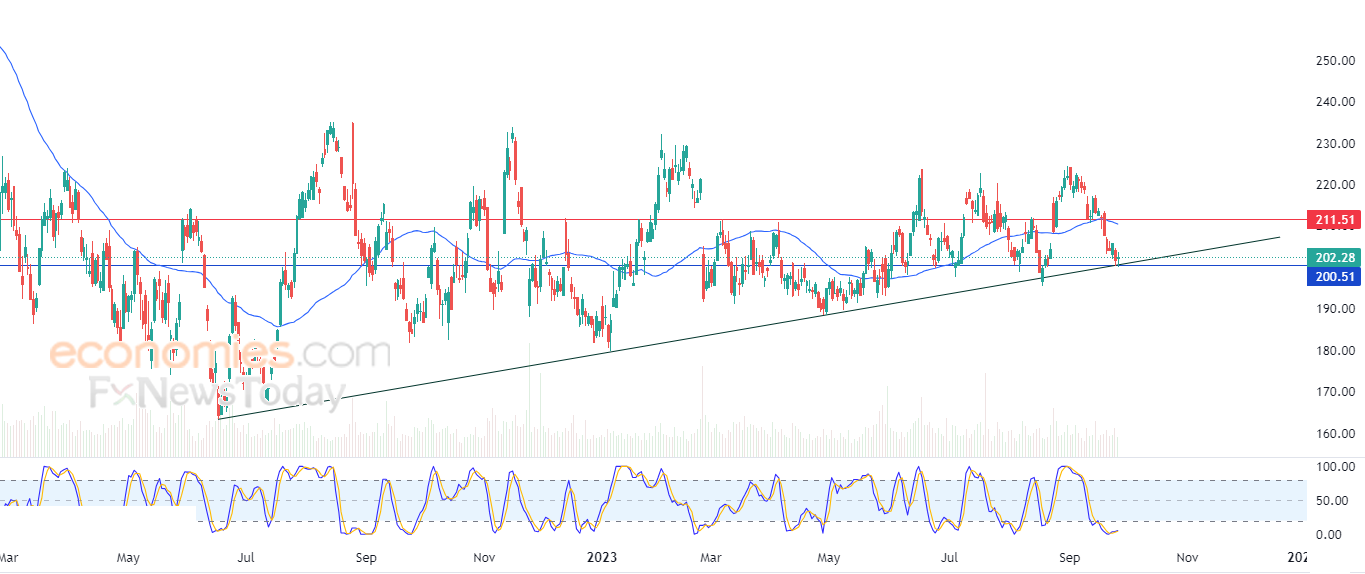Click the 180.00 price axis value
1365x574 pixels.
click(x=1336, y=351)
